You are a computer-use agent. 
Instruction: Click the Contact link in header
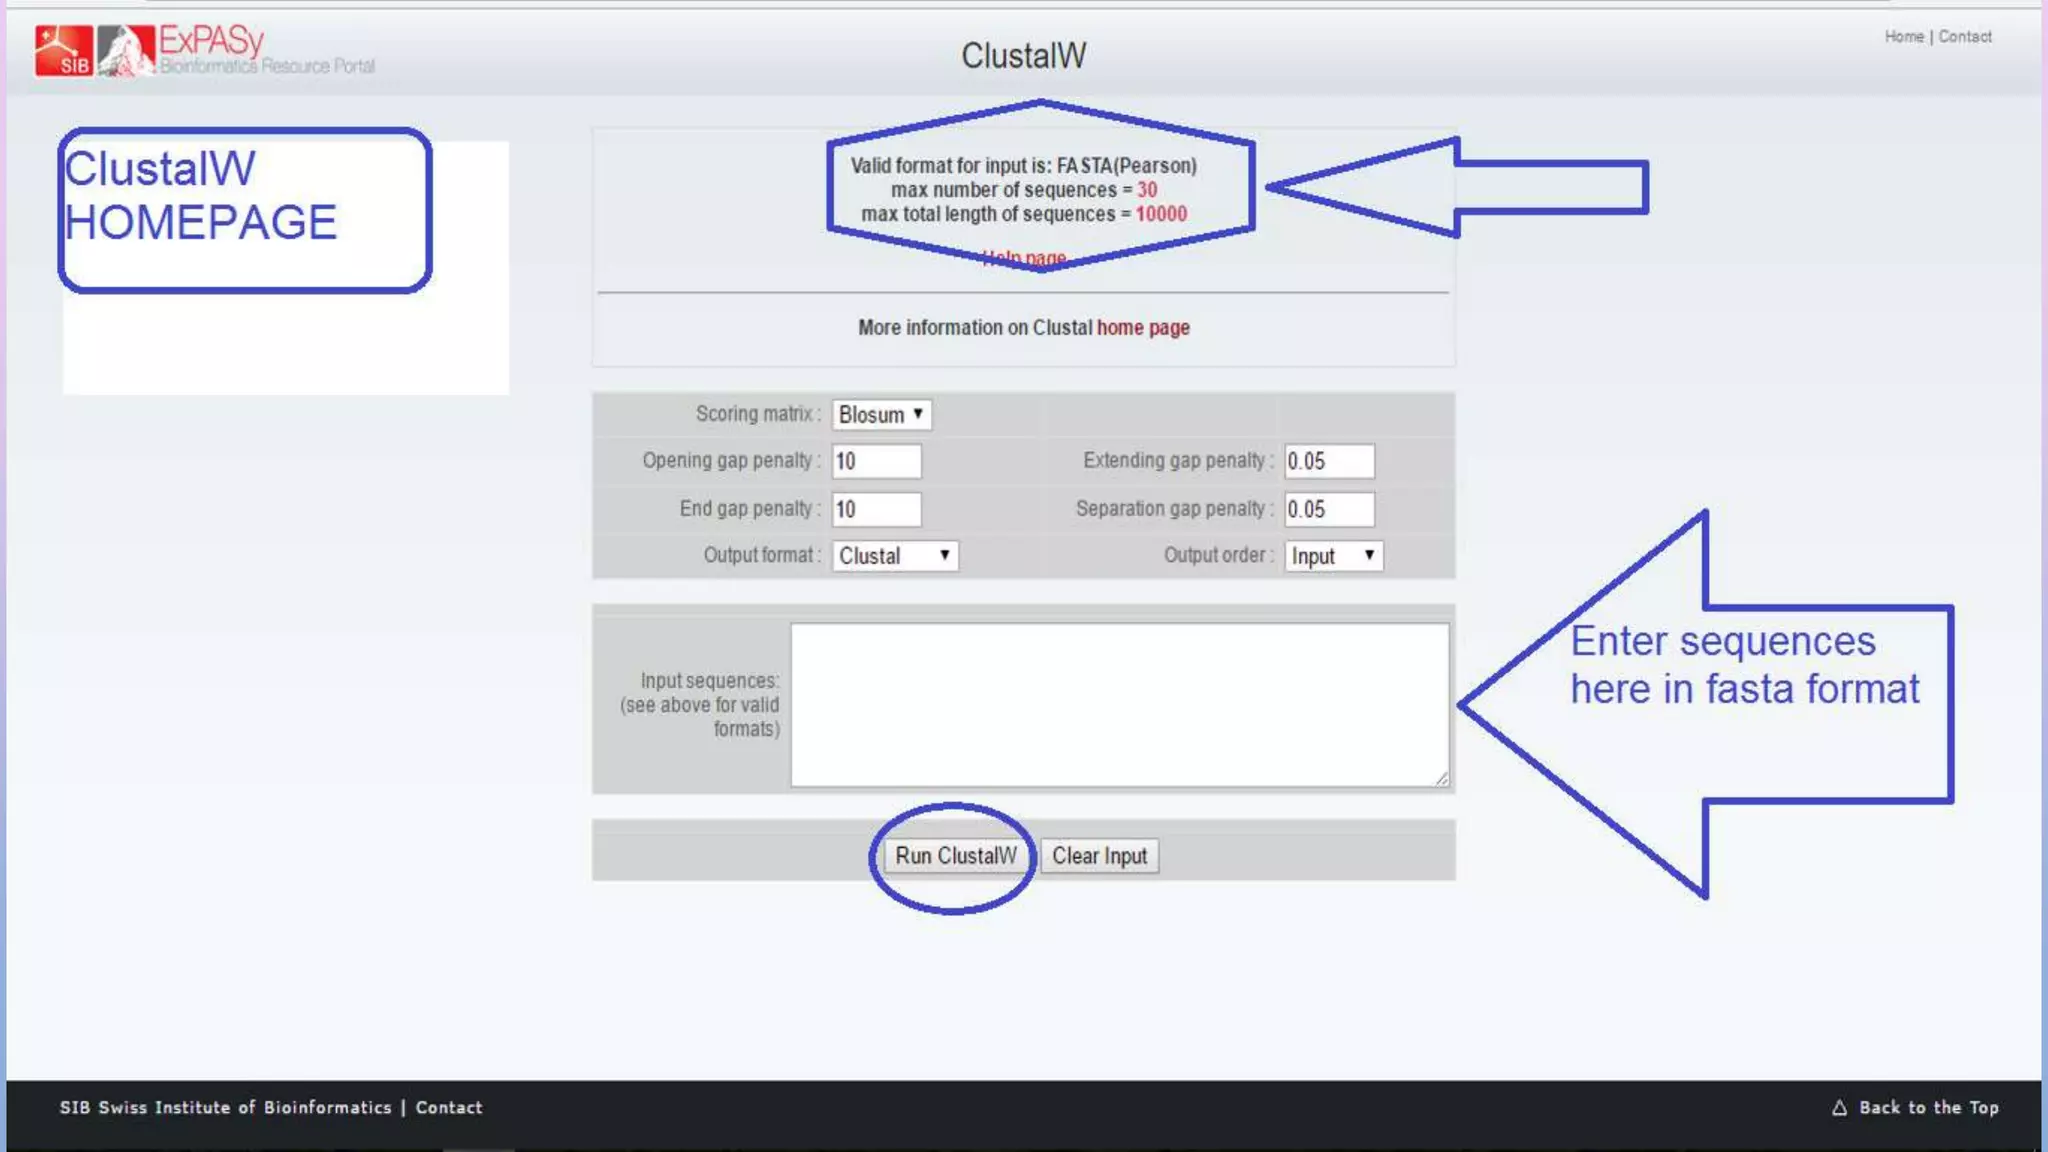coord(1965,37)
